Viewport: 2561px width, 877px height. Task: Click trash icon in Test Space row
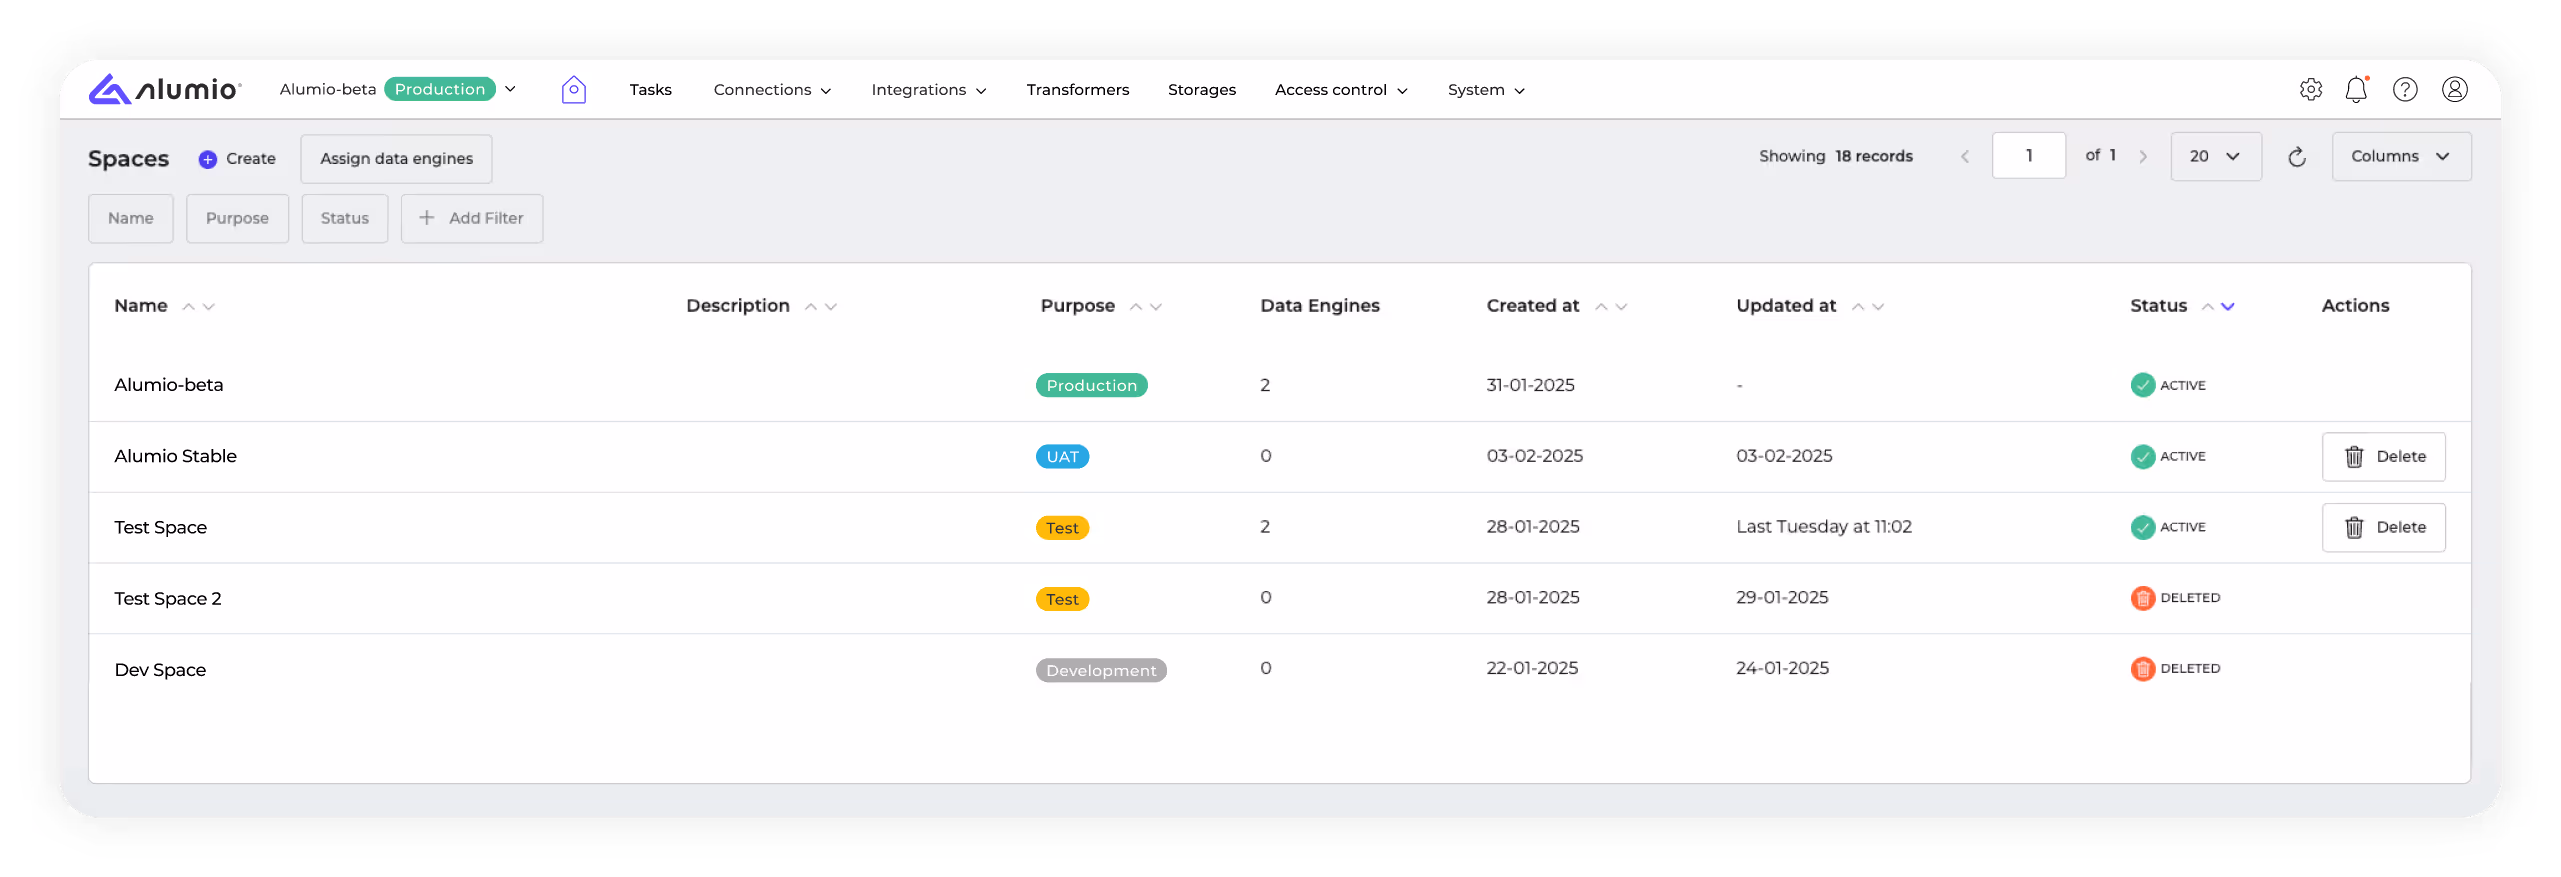tap(2355, 528)
